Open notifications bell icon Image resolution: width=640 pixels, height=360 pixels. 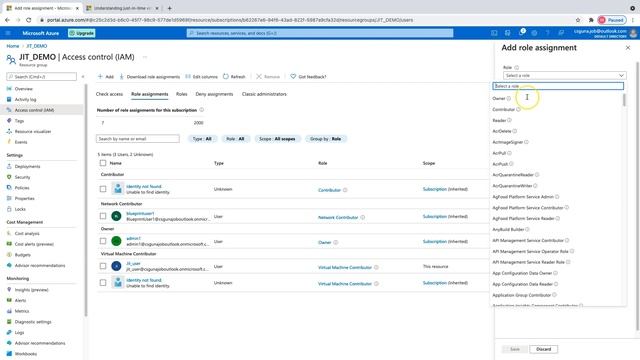coord(521,33)
